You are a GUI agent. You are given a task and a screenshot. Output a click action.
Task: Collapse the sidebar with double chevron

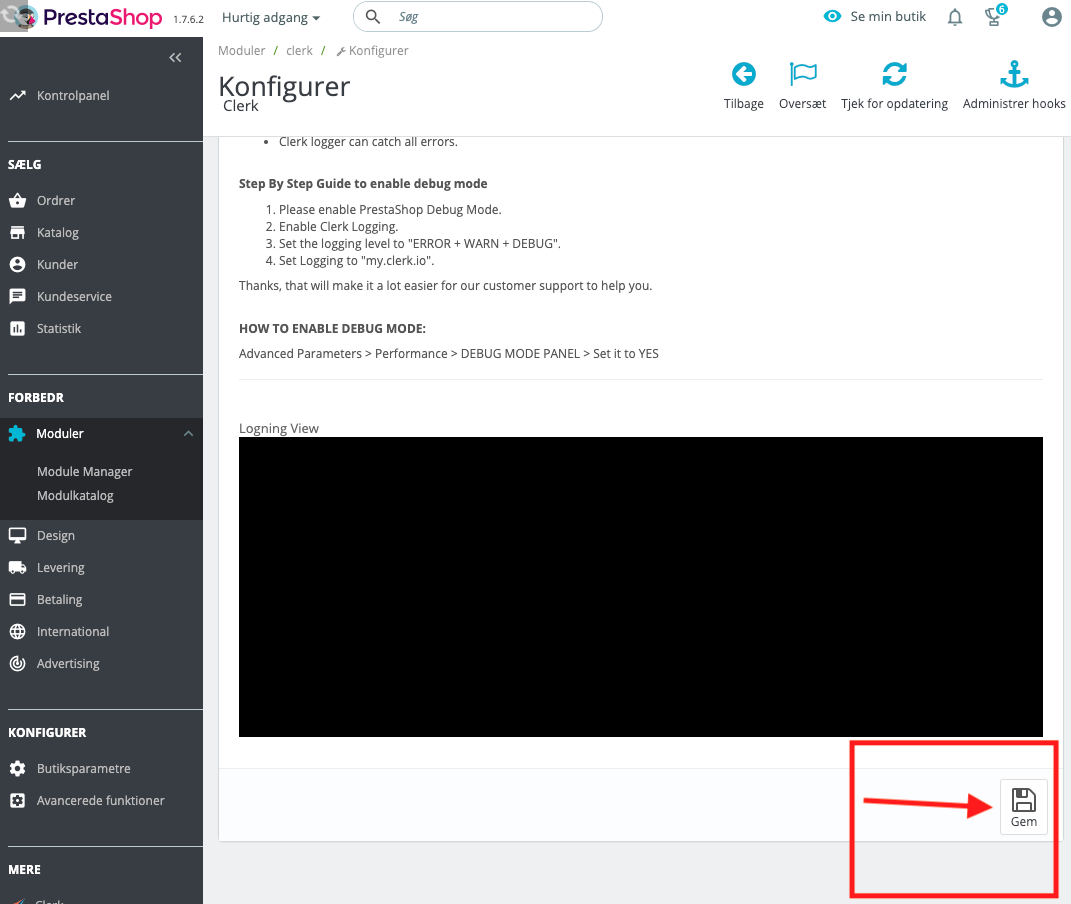click(x=175, y=58)
